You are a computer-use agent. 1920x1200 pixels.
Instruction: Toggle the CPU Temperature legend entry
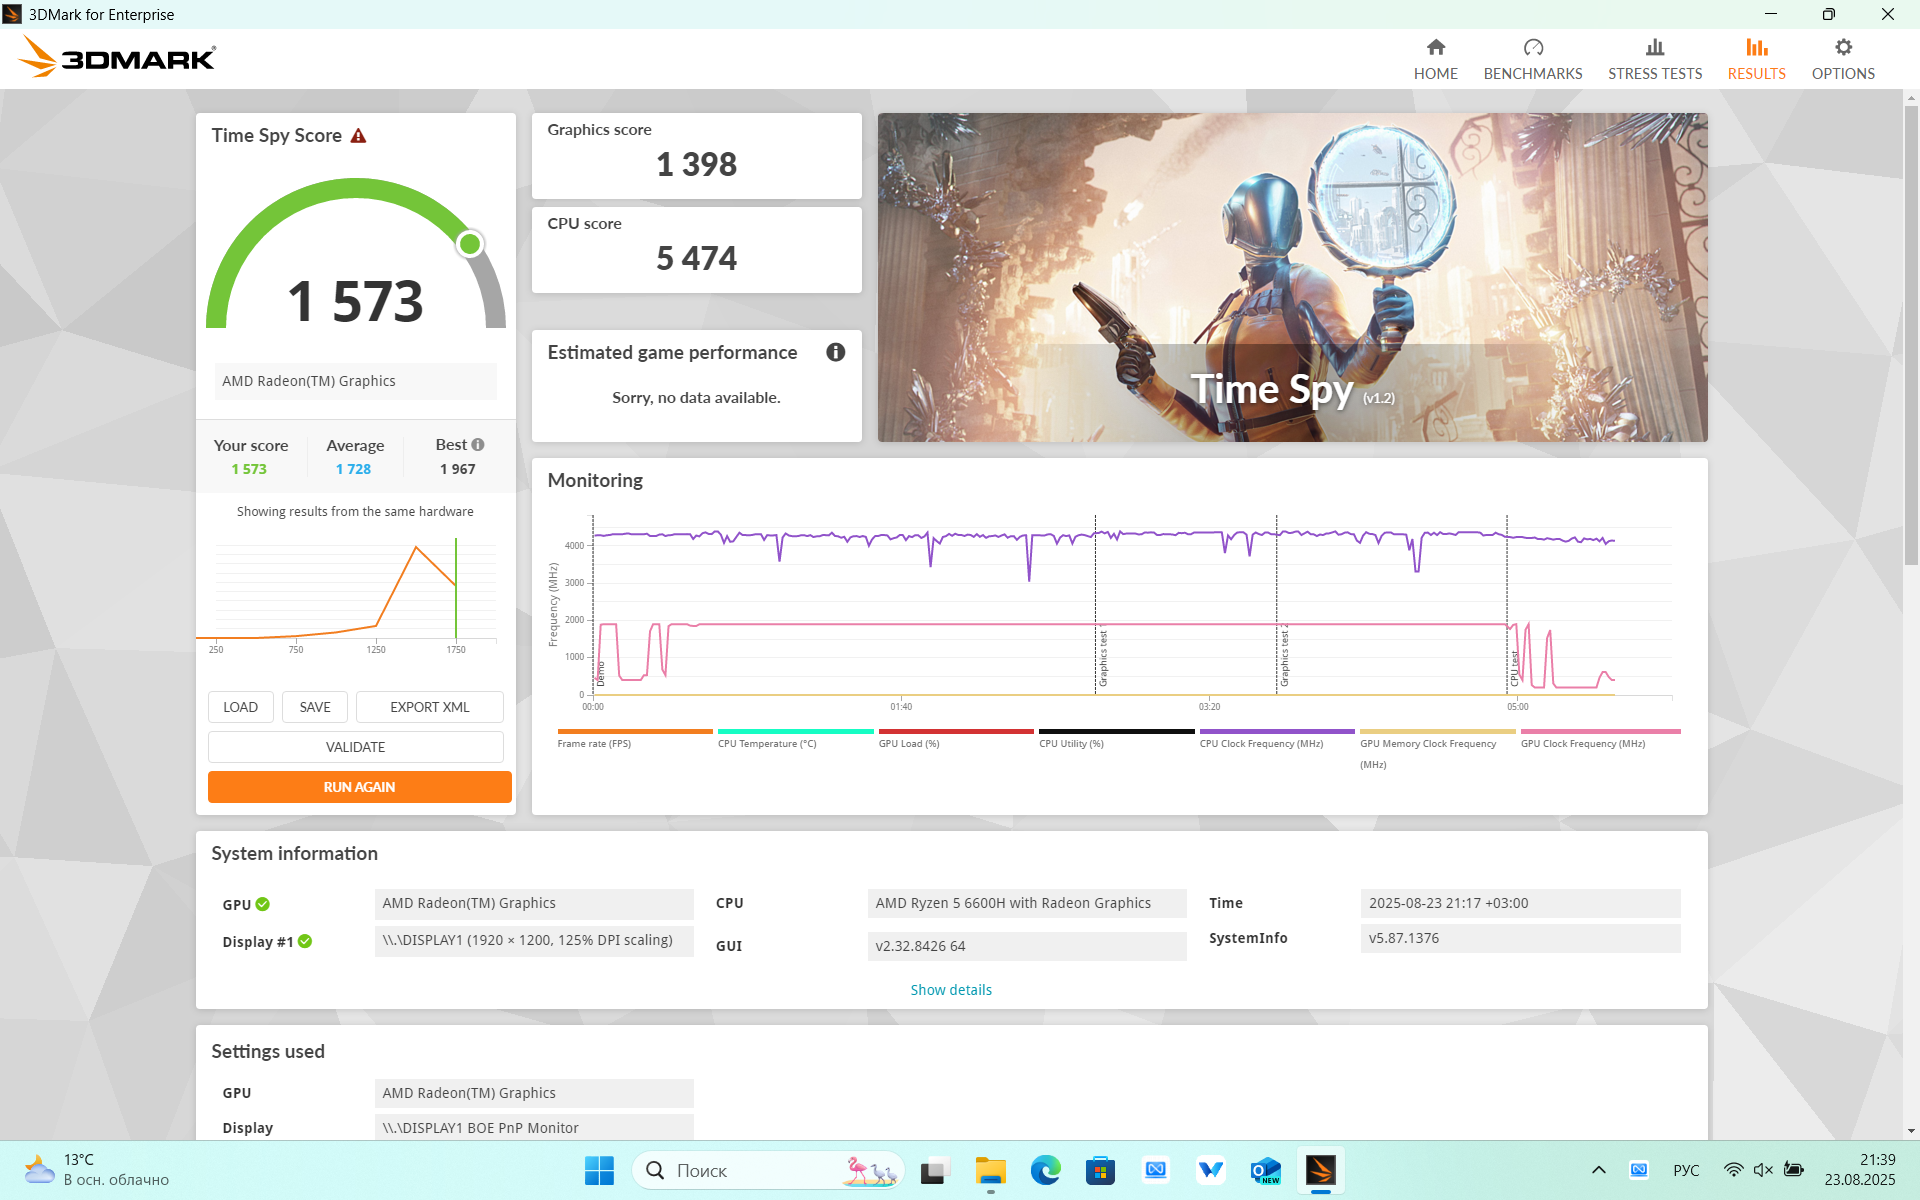pos(766,743)
